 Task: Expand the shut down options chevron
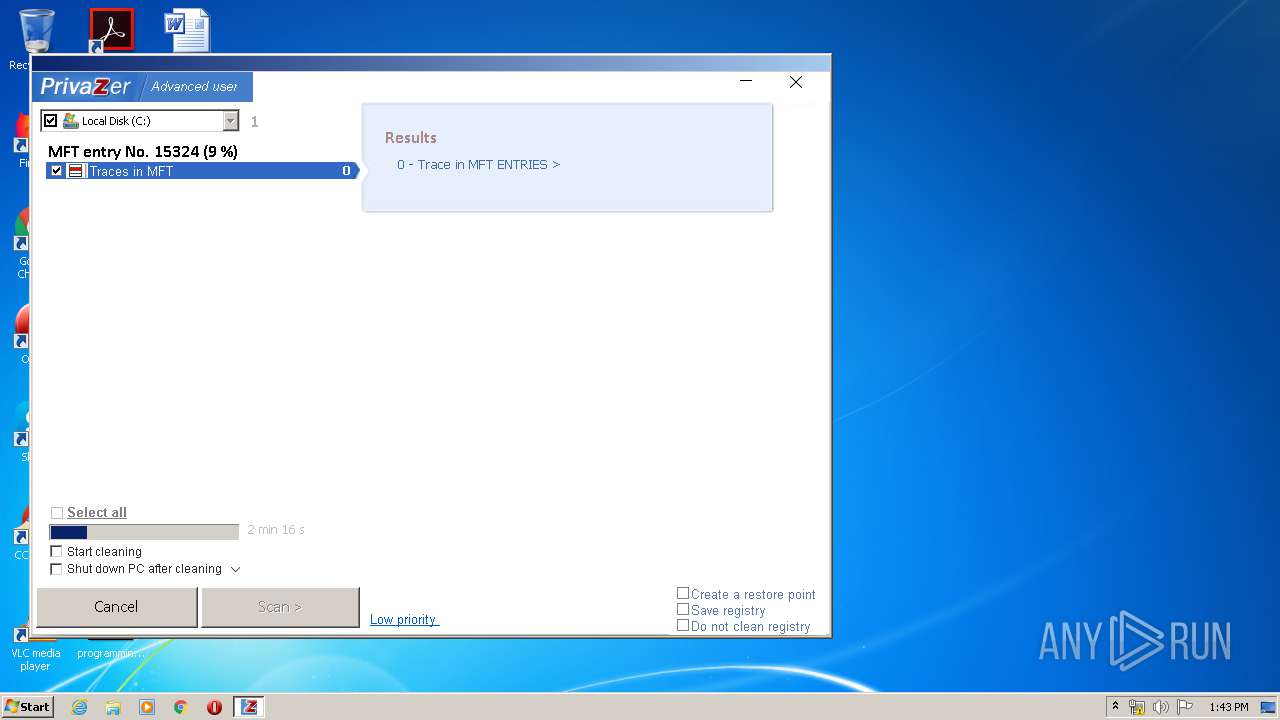pyautogui.click(x=236, y=570)
